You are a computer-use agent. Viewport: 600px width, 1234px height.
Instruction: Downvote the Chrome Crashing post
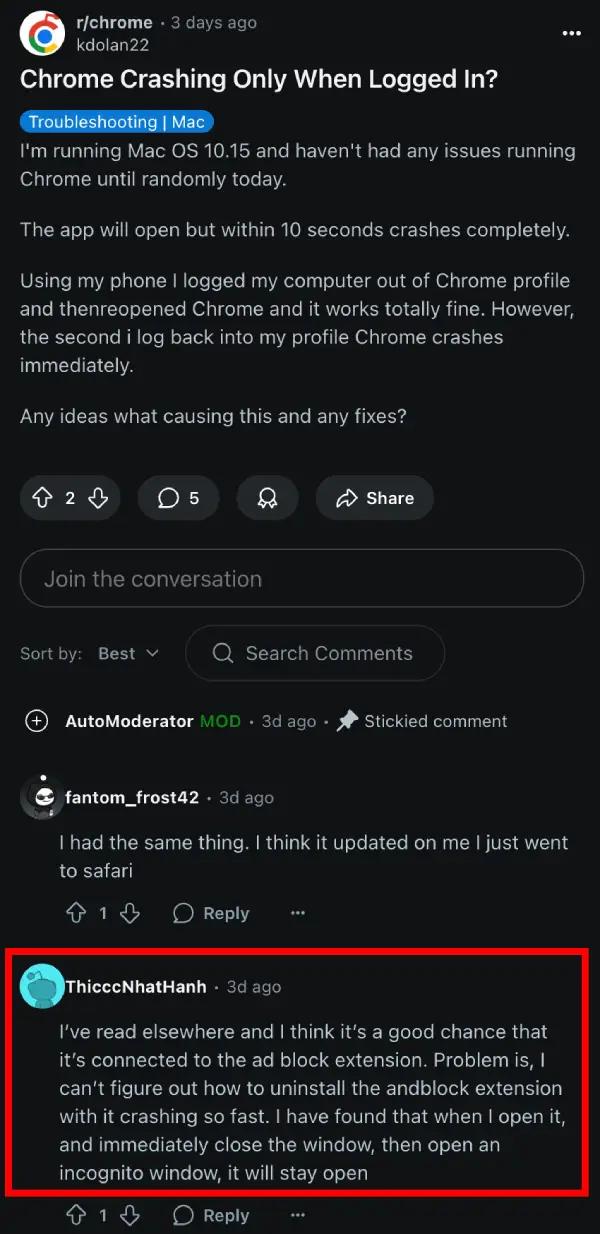(x=98, y=498)
